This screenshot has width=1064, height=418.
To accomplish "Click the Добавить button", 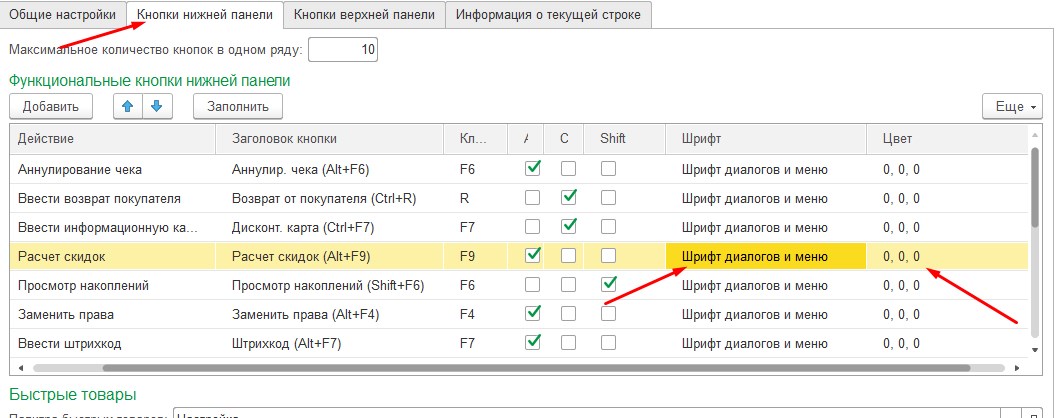I will coord(50,106).
